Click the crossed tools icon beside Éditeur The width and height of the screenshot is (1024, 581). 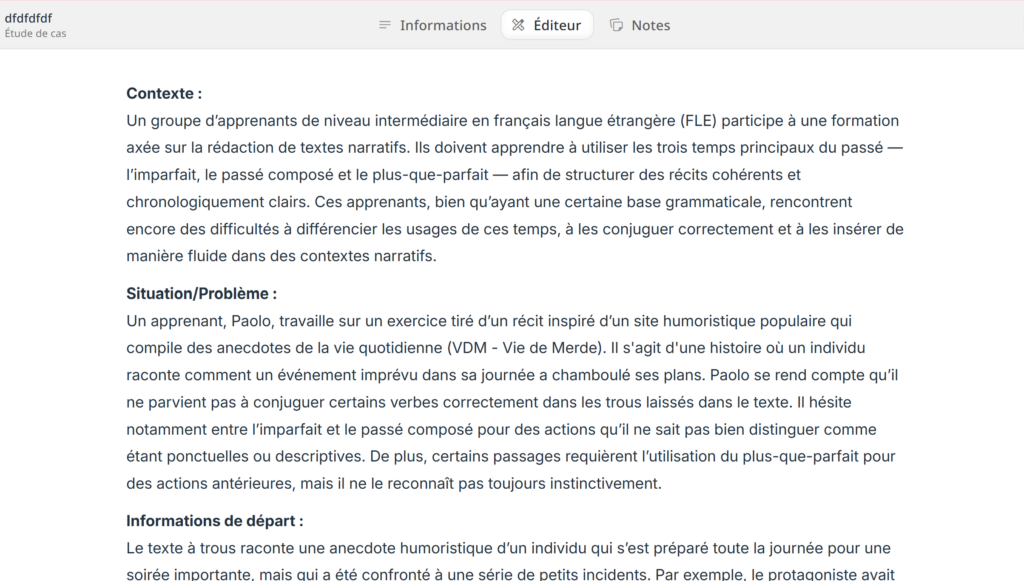518,25
